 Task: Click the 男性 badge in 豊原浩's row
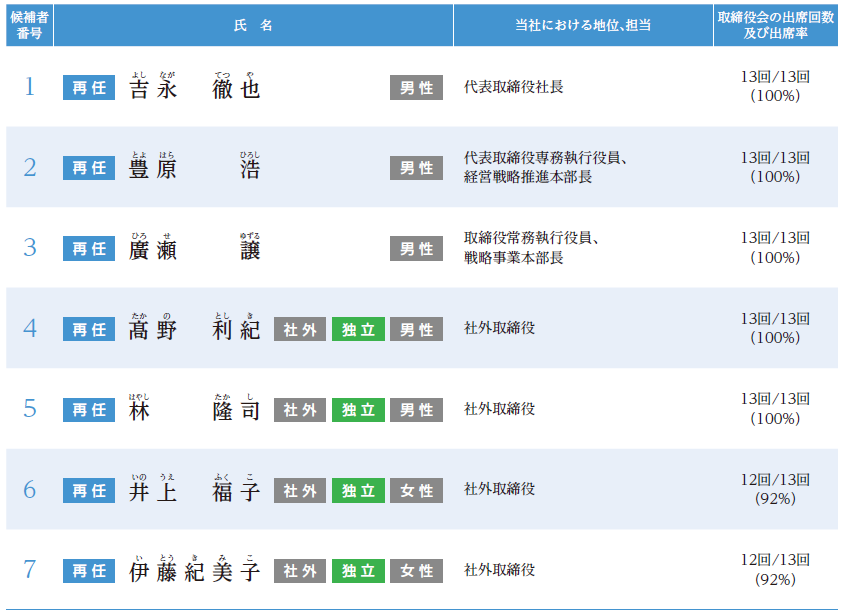[416, 168]
